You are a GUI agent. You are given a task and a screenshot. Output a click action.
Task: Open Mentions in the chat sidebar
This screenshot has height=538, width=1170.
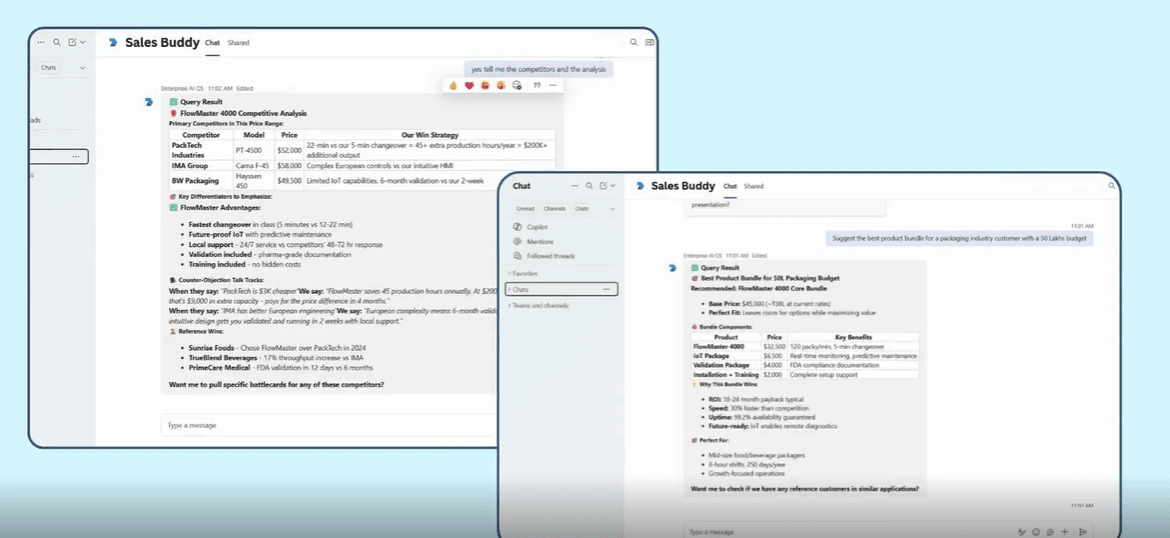(540, 241)
